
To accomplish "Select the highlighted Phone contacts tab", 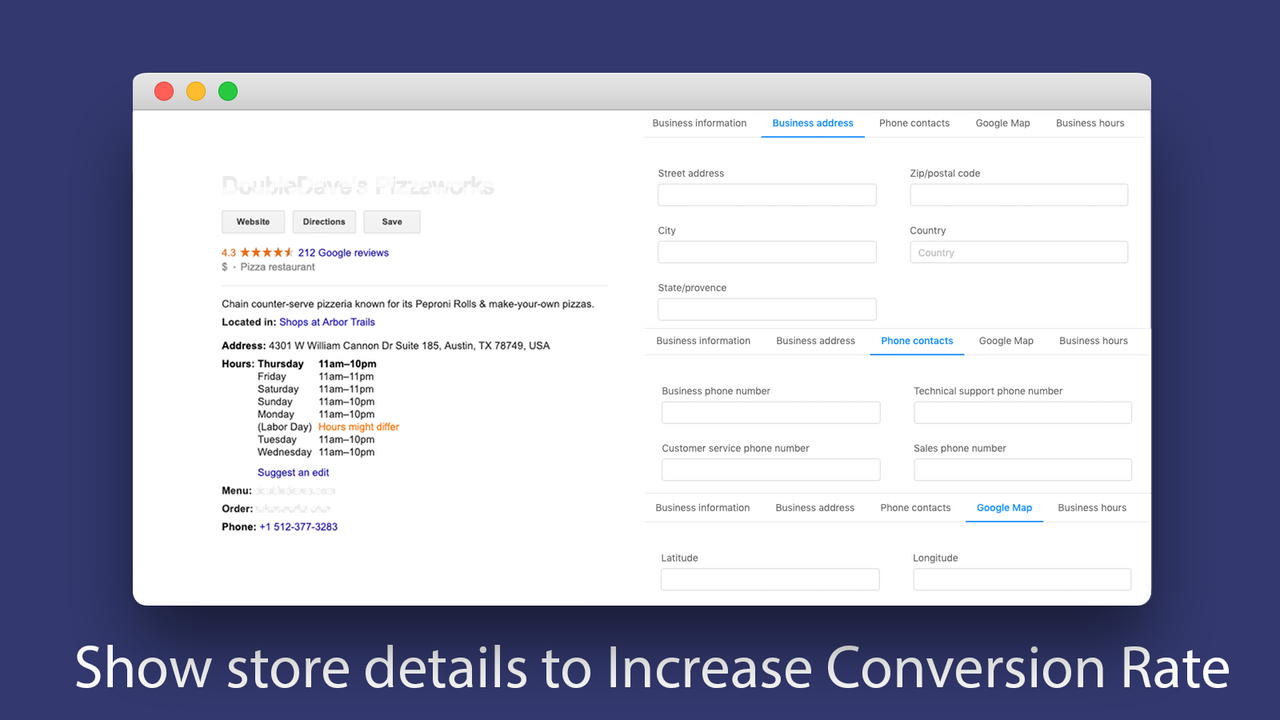I will pos(917,341).
